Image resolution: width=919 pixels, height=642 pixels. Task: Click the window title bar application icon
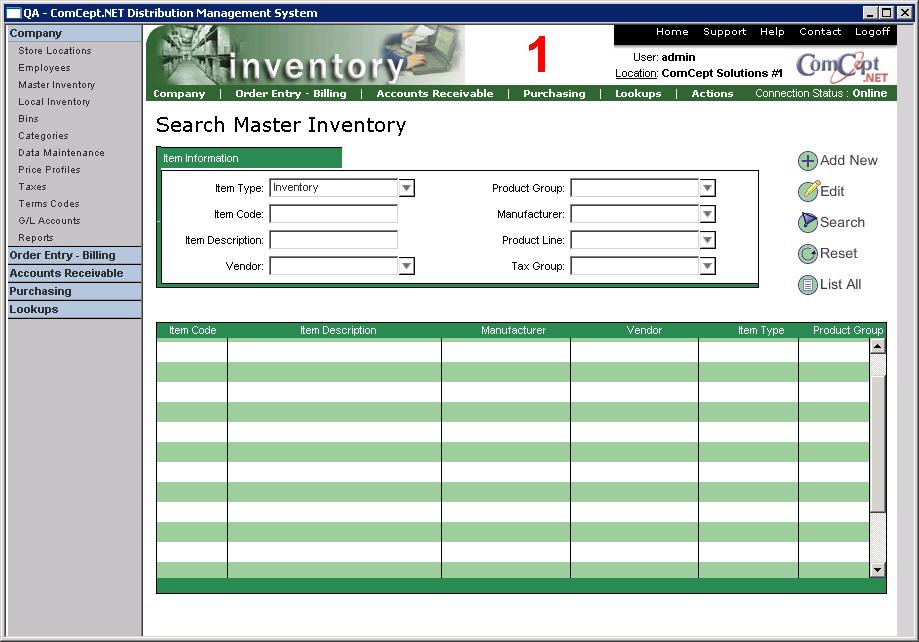point(14,13)
